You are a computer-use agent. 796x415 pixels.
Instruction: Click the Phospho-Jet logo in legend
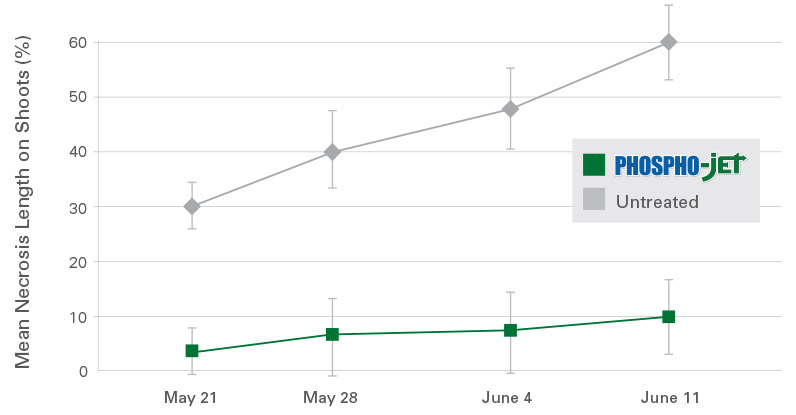[680, 166]
